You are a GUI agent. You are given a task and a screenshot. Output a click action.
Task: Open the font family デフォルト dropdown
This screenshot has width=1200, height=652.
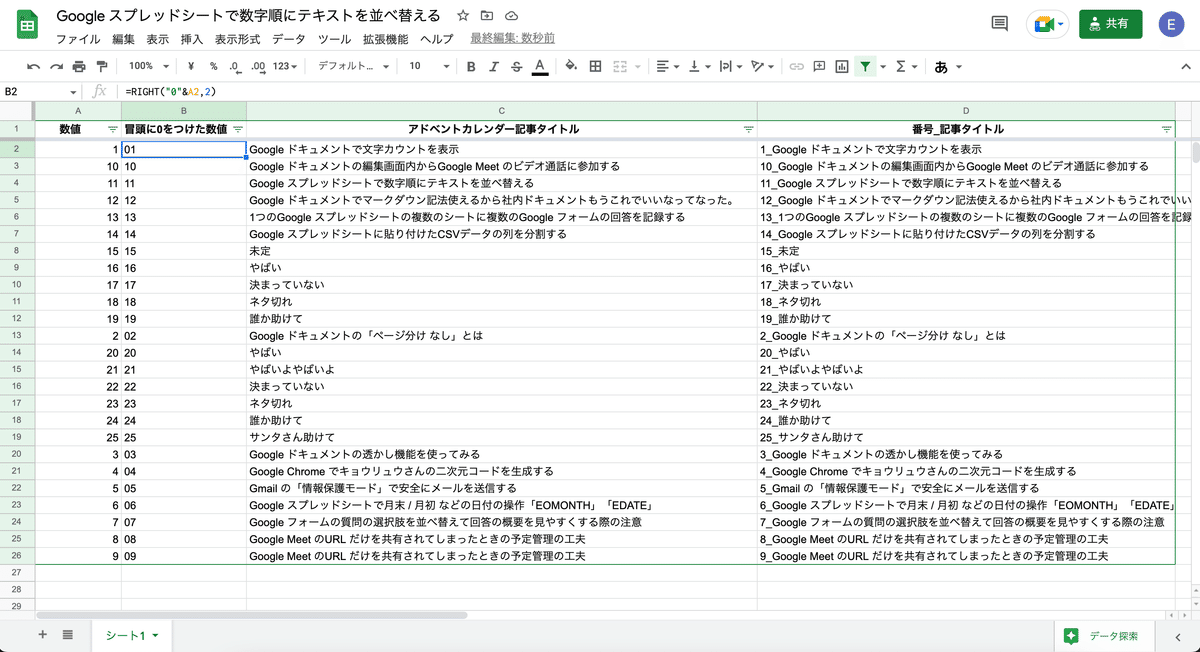(352, 66)
